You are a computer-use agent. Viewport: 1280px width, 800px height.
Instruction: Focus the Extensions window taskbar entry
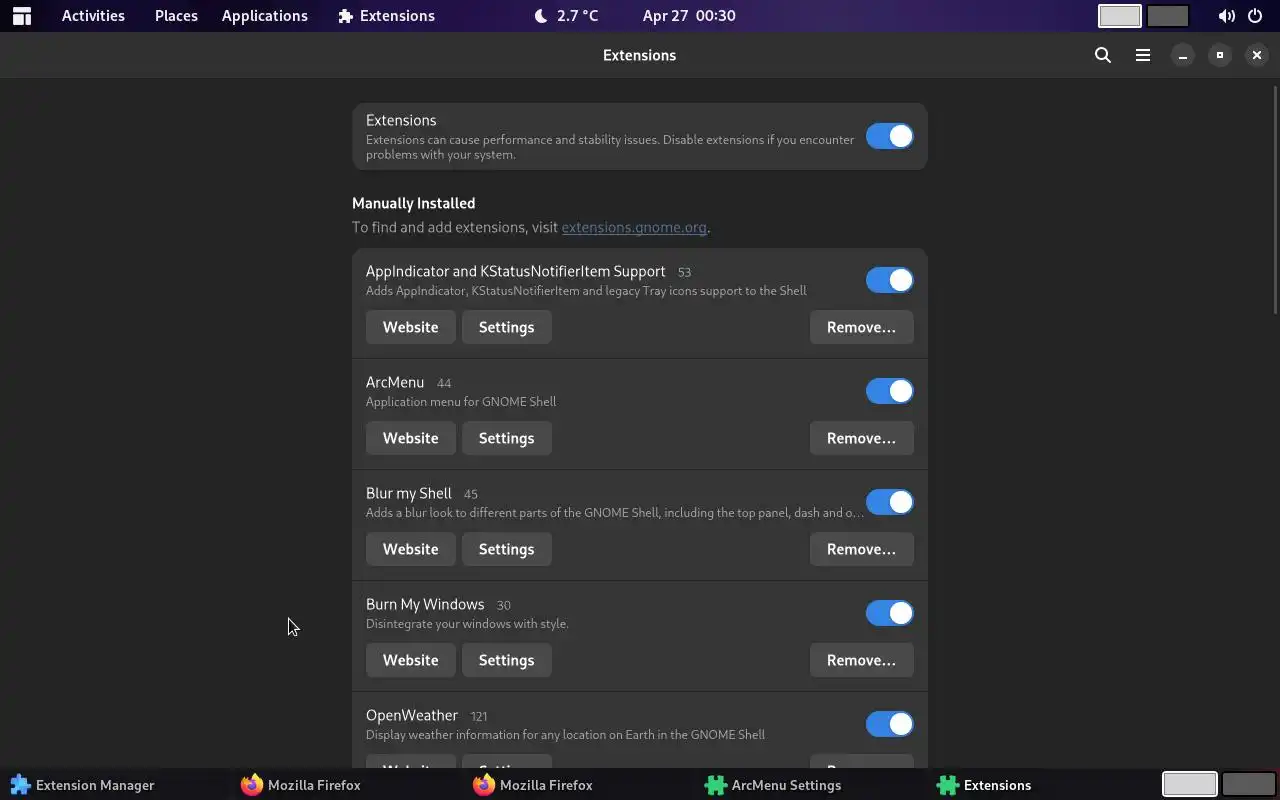(984, 785)
